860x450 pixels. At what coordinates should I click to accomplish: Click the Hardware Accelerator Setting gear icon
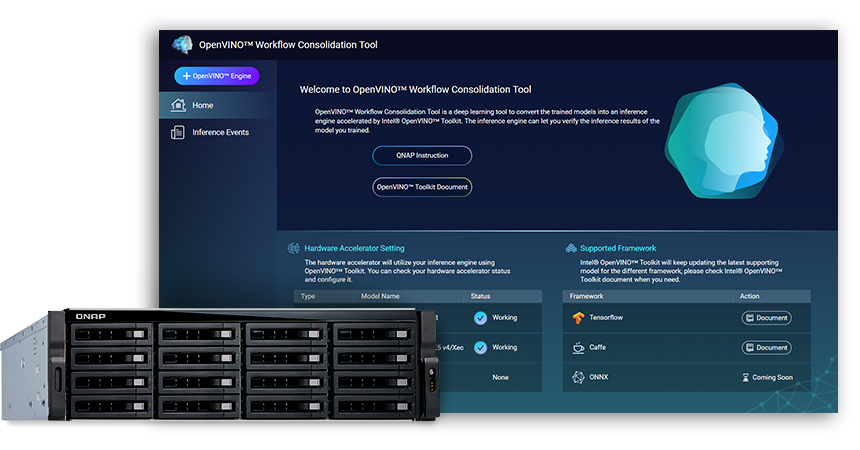[x=293, y=248]
